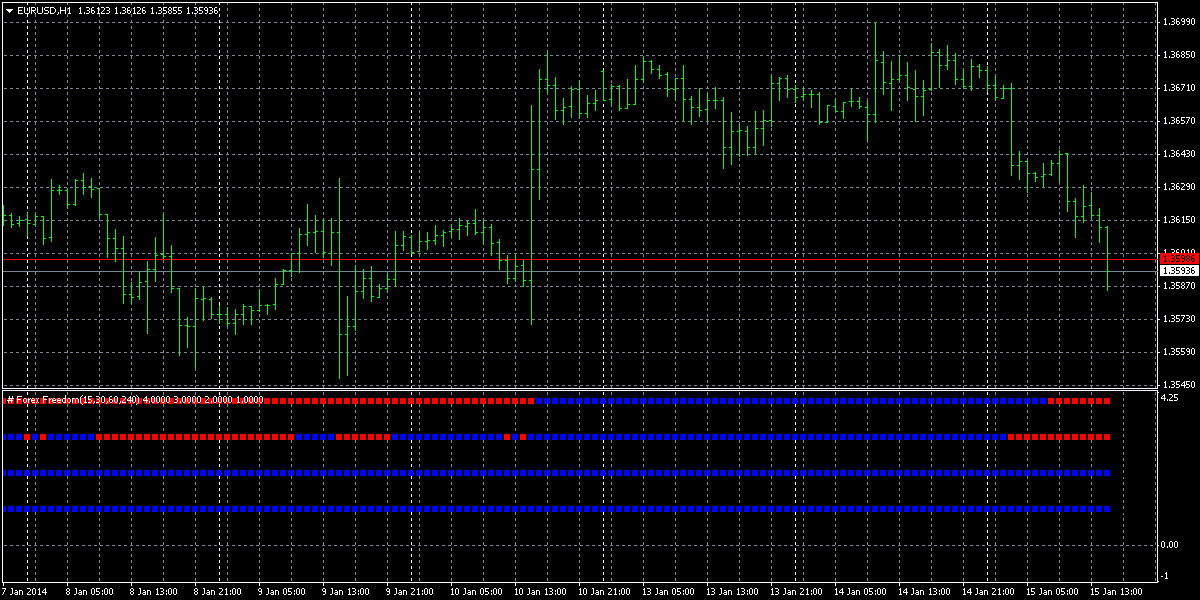Click the 14 Jan 13:00 time label
1200x600 pixels.
coord(922,591)
